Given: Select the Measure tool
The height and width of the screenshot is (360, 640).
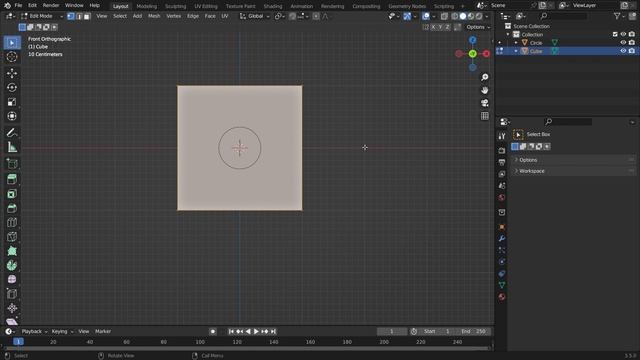Looking at the screenshot, I should click(12, 147).
